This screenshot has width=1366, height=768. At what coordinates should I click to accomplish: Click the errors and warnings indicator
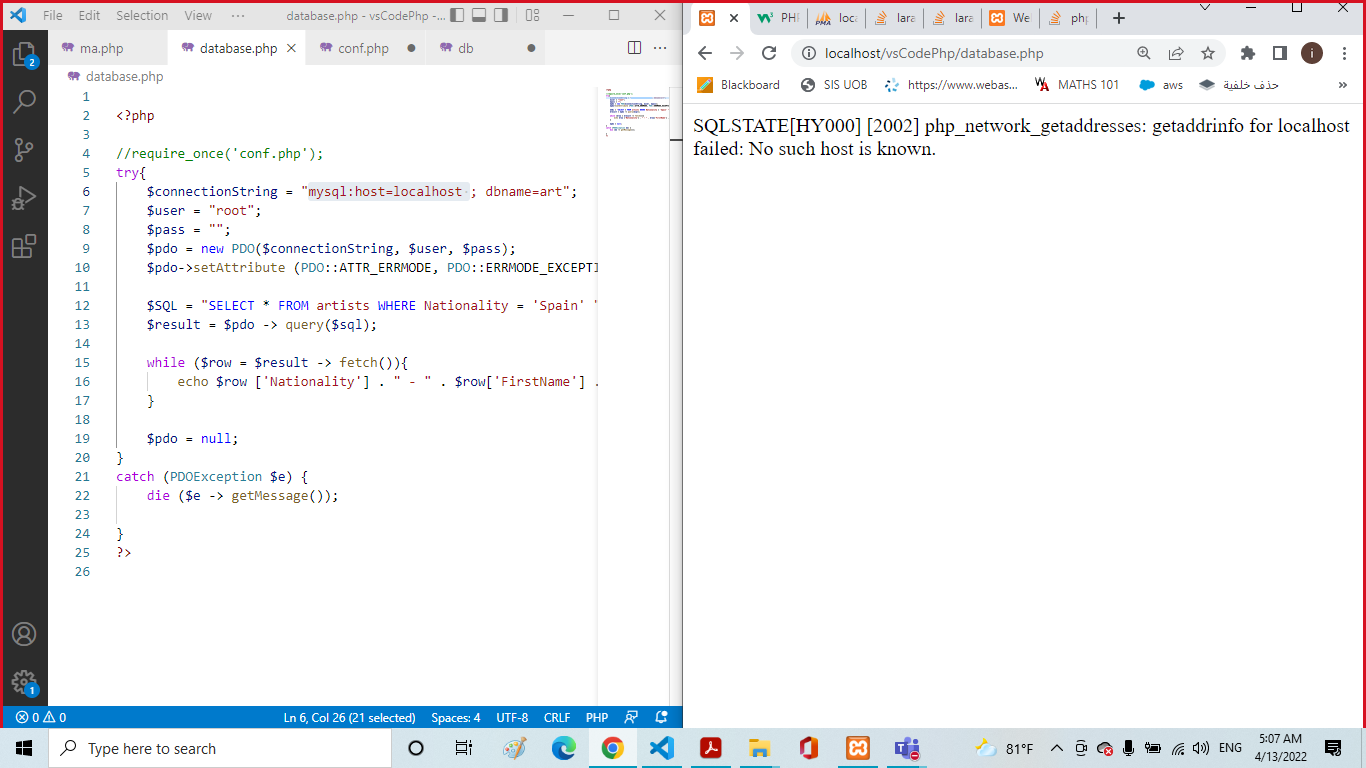coord(40,717)
